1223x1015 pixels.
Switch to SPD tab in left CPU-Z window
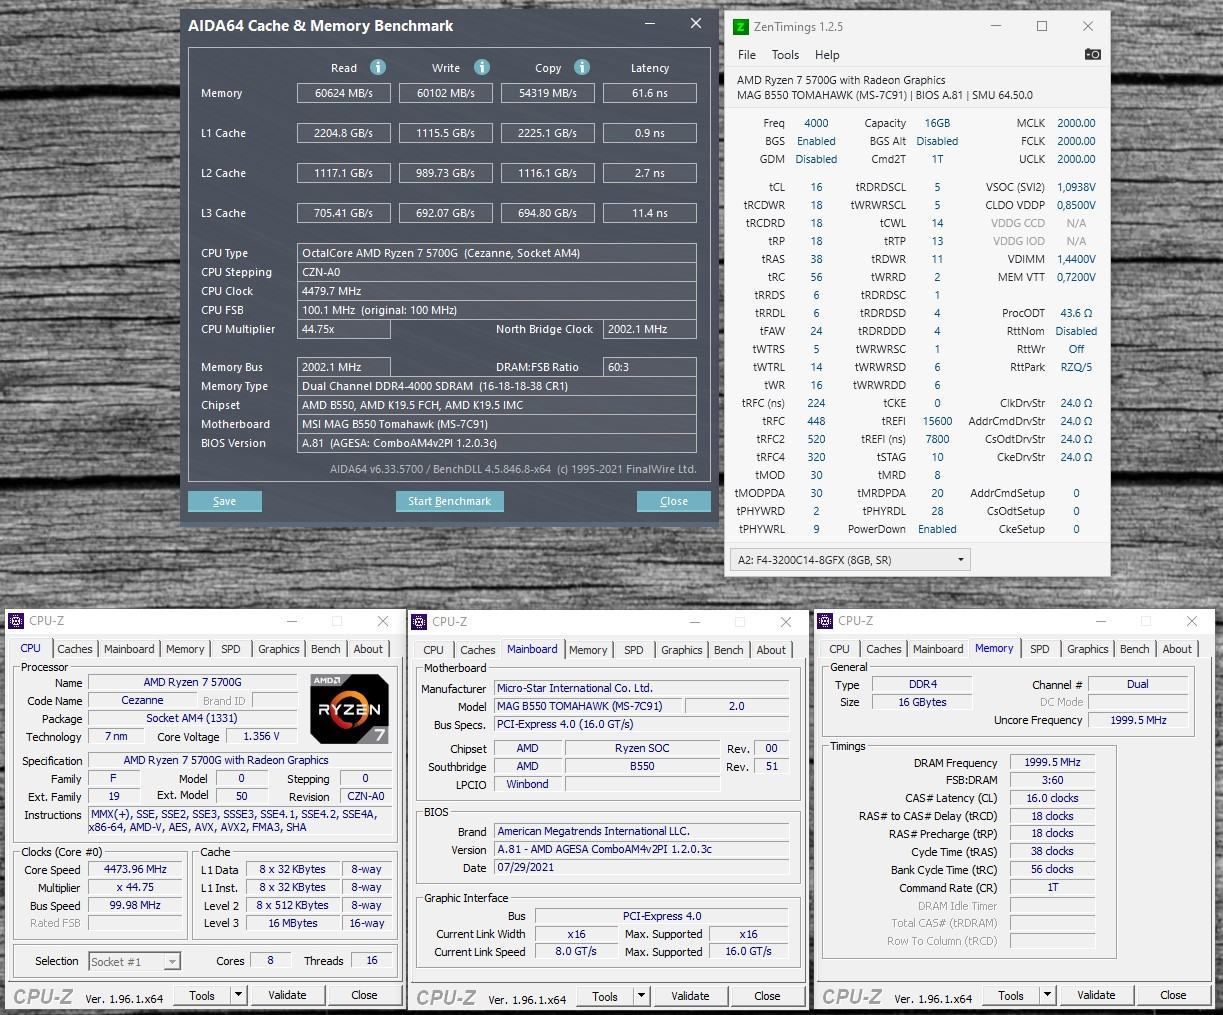click(231, 649)
